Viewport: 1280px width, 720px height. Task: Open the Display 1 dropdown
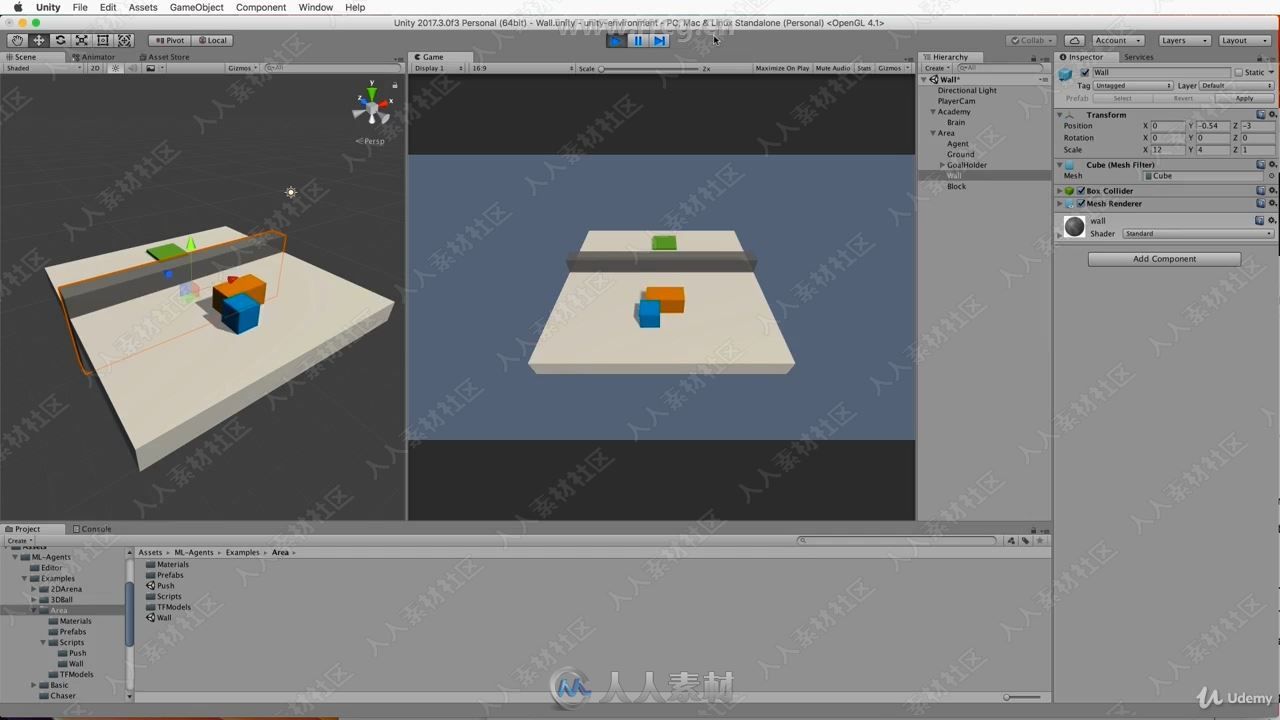[x=439, y=68]
